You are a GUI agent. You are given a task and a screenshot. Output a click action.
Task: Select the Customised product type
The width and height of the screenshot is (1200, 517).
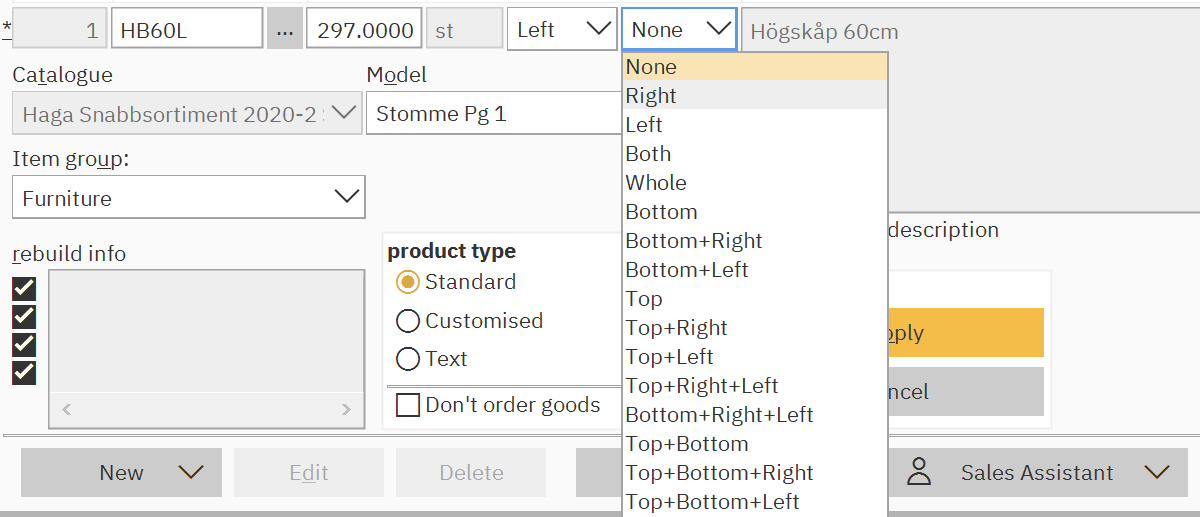(x=408, y=321)
